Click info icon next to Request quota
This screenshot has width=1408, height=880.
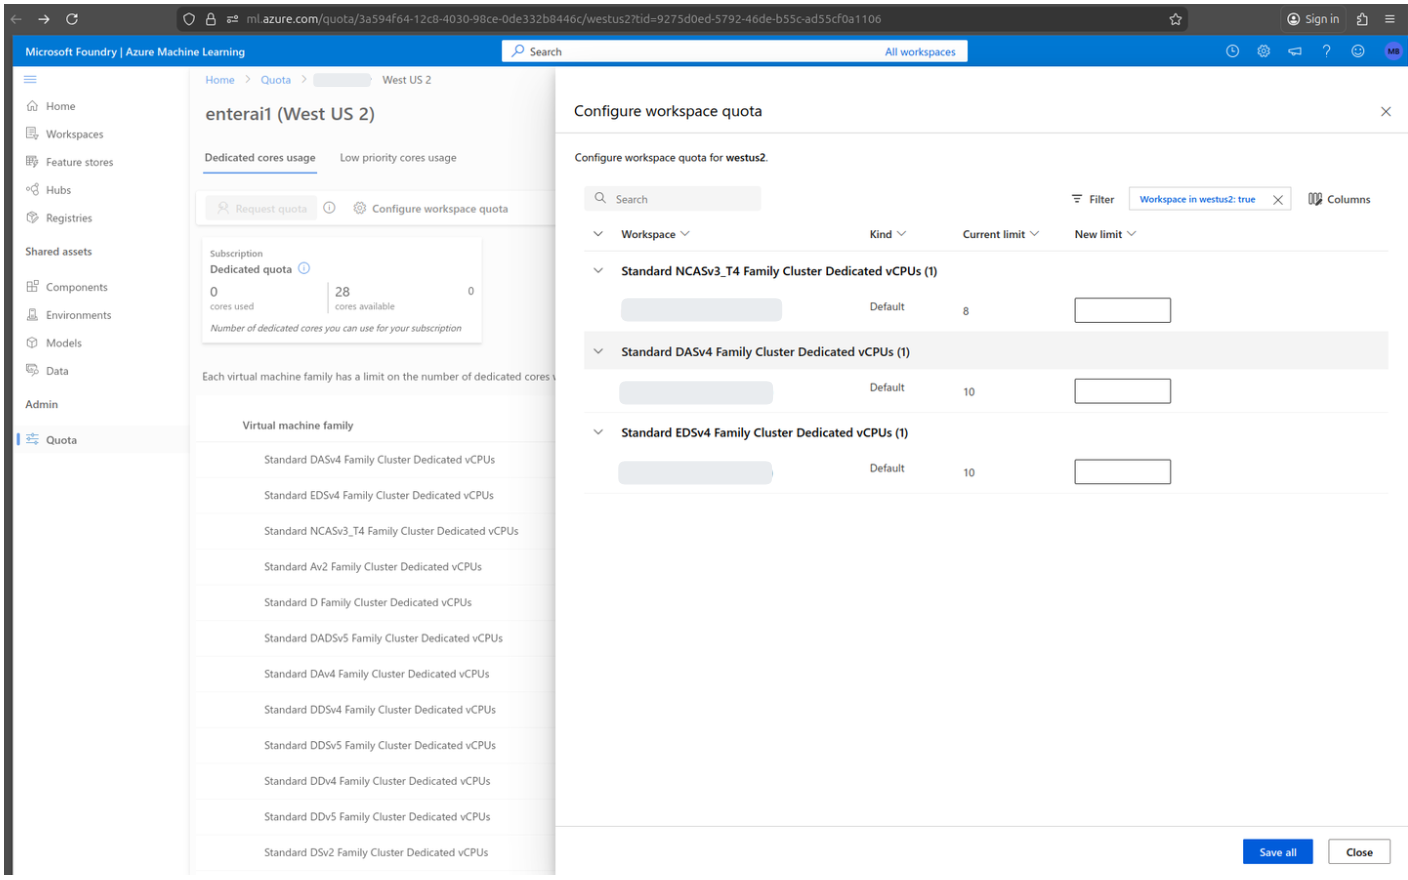click(x=329, y=208)
